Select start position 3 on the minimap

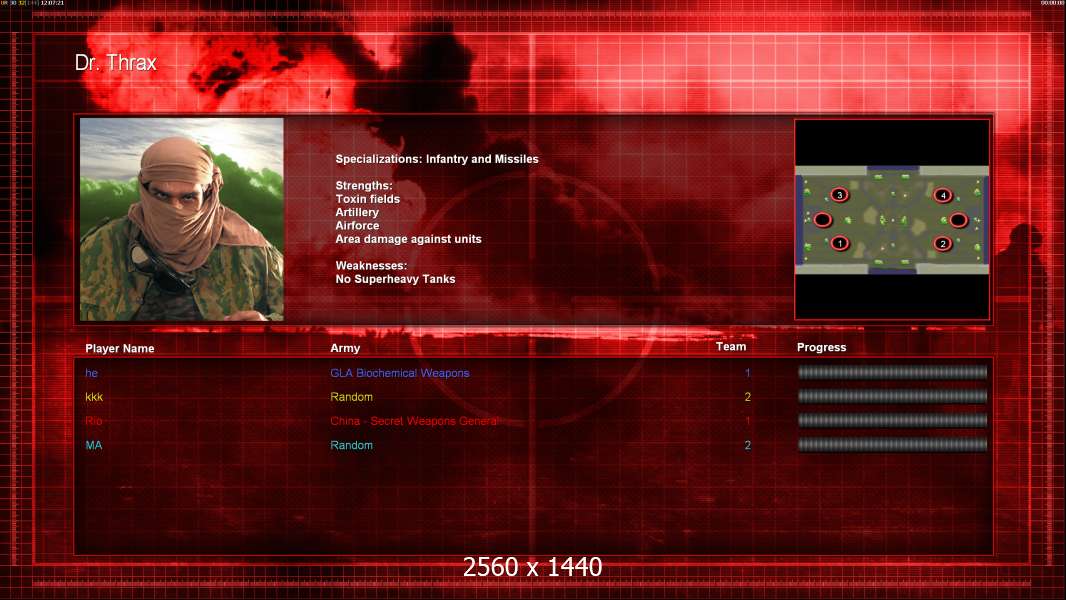pyautogui.click(x=840, y=195)
